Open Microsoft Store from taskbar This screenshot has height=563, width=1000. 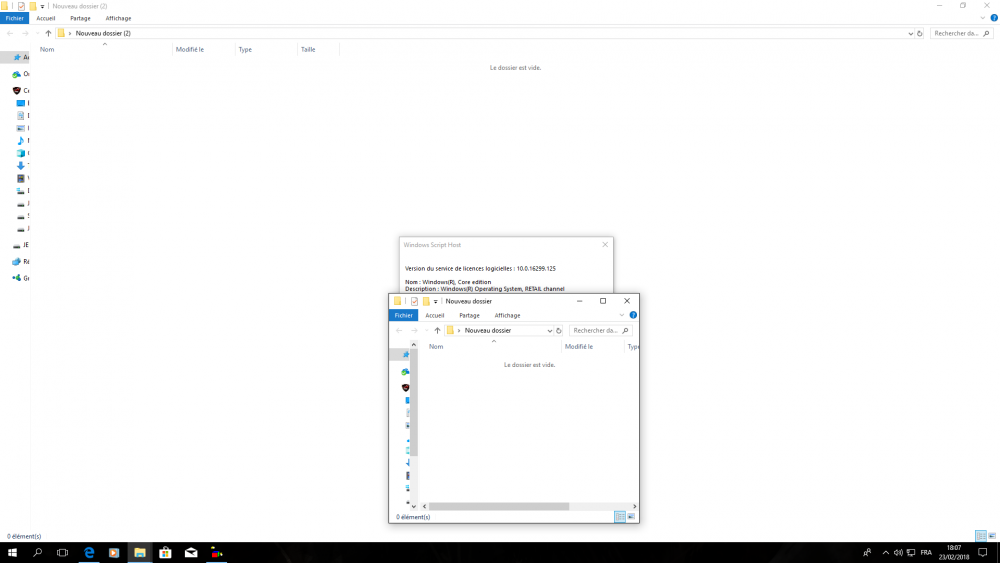165,553
